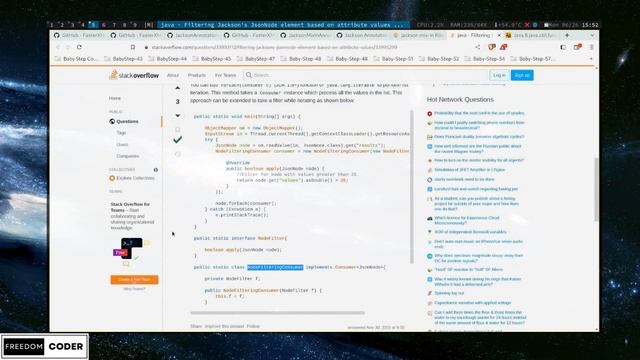Open the BabyStep-44 bookmark folder

167,59
